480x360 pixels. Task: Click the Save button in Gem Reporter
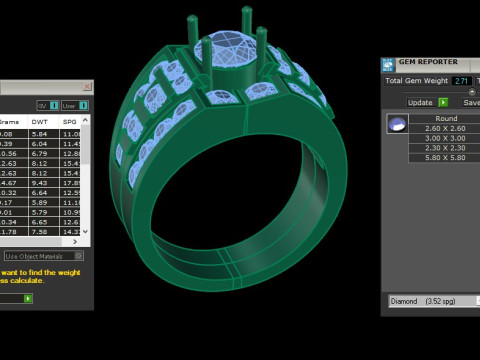point(471,102)
